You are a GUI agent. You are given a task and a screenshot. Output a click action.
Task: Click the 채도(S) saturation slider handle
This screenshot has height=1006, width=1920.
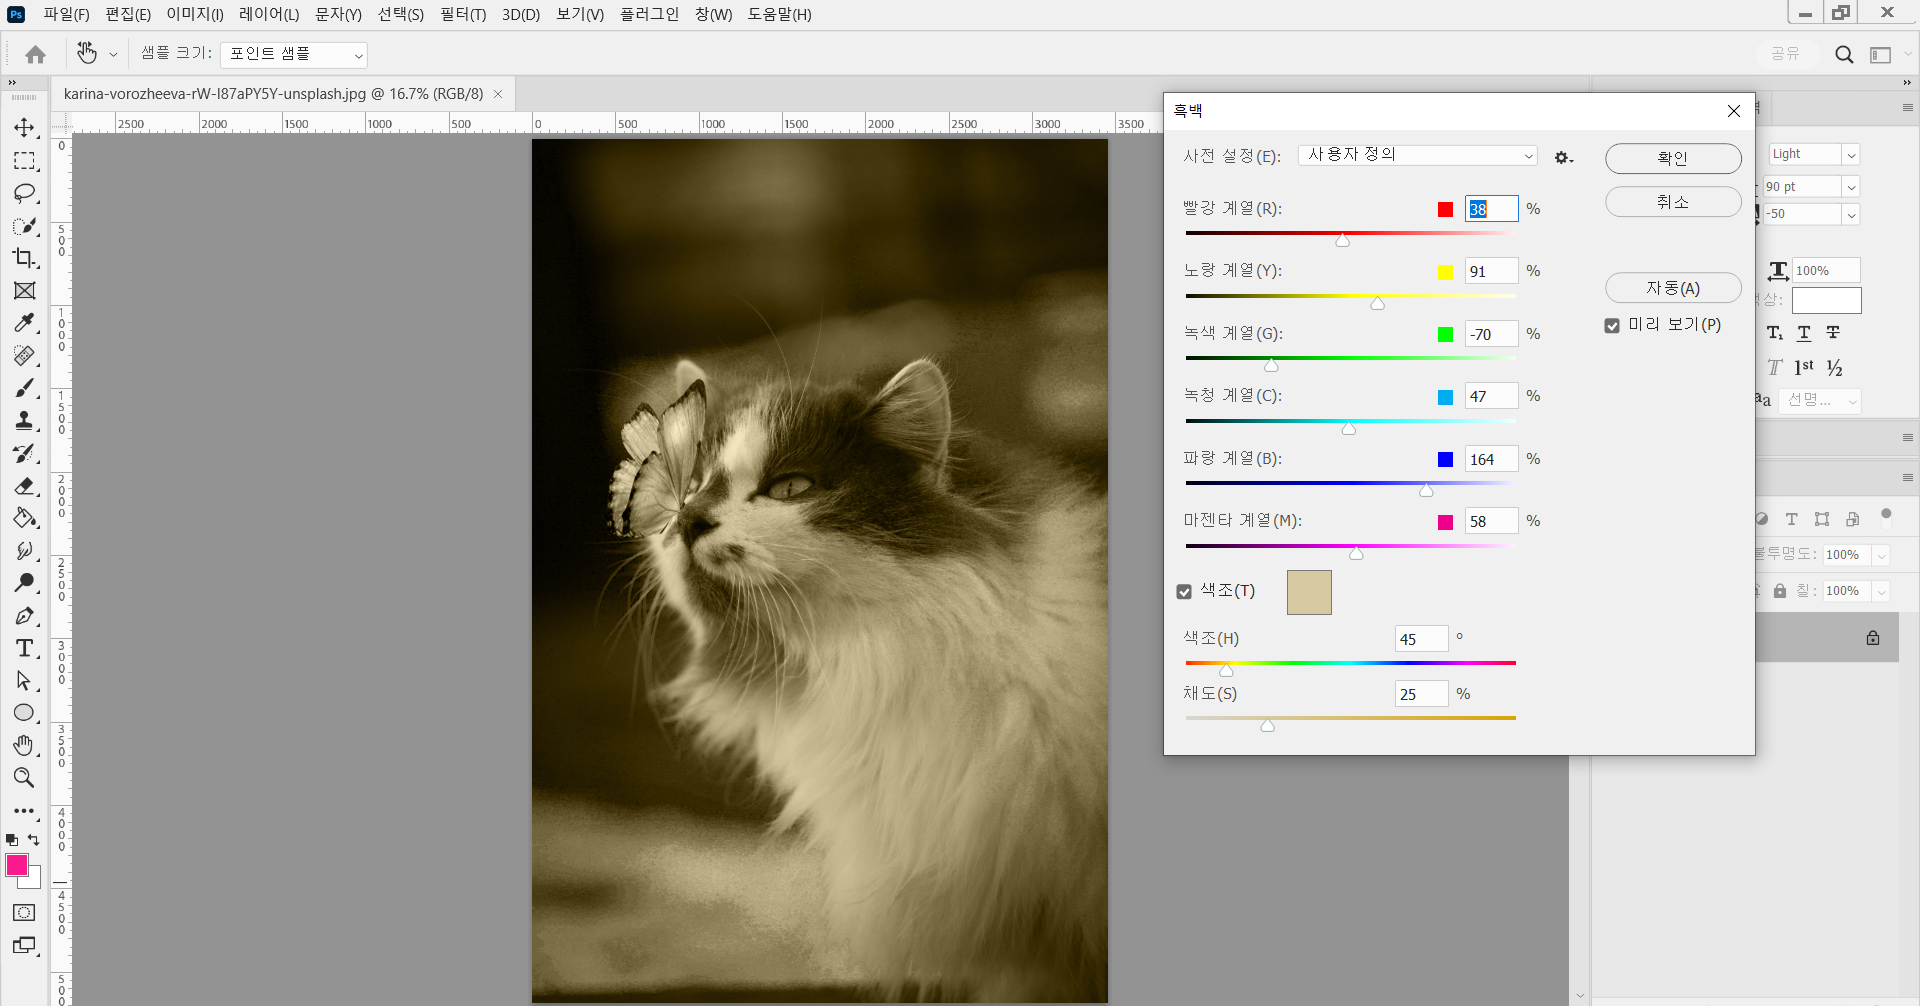1267,726
